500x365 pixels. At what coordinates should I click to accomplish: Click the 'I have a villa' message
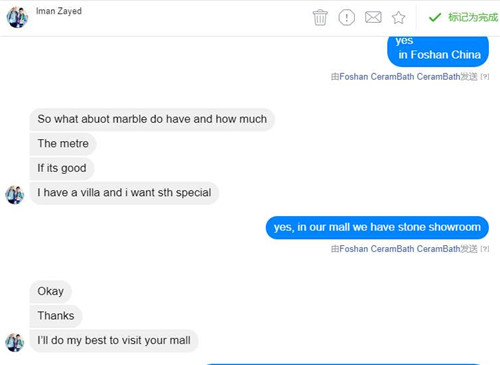click(124, 193)
